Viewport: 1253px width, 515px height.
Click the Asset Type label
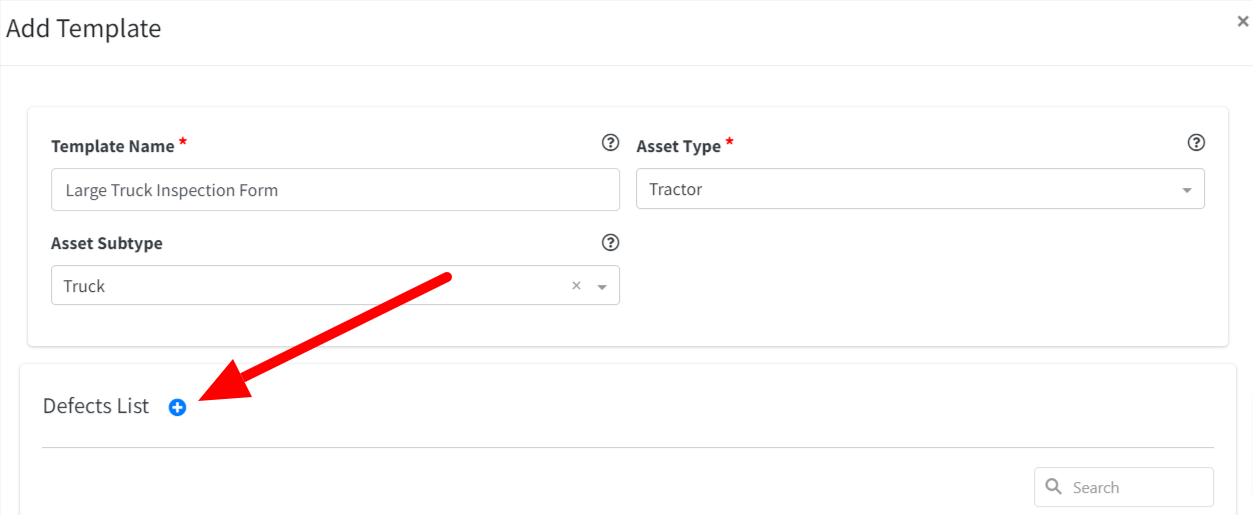coord(679,146)
